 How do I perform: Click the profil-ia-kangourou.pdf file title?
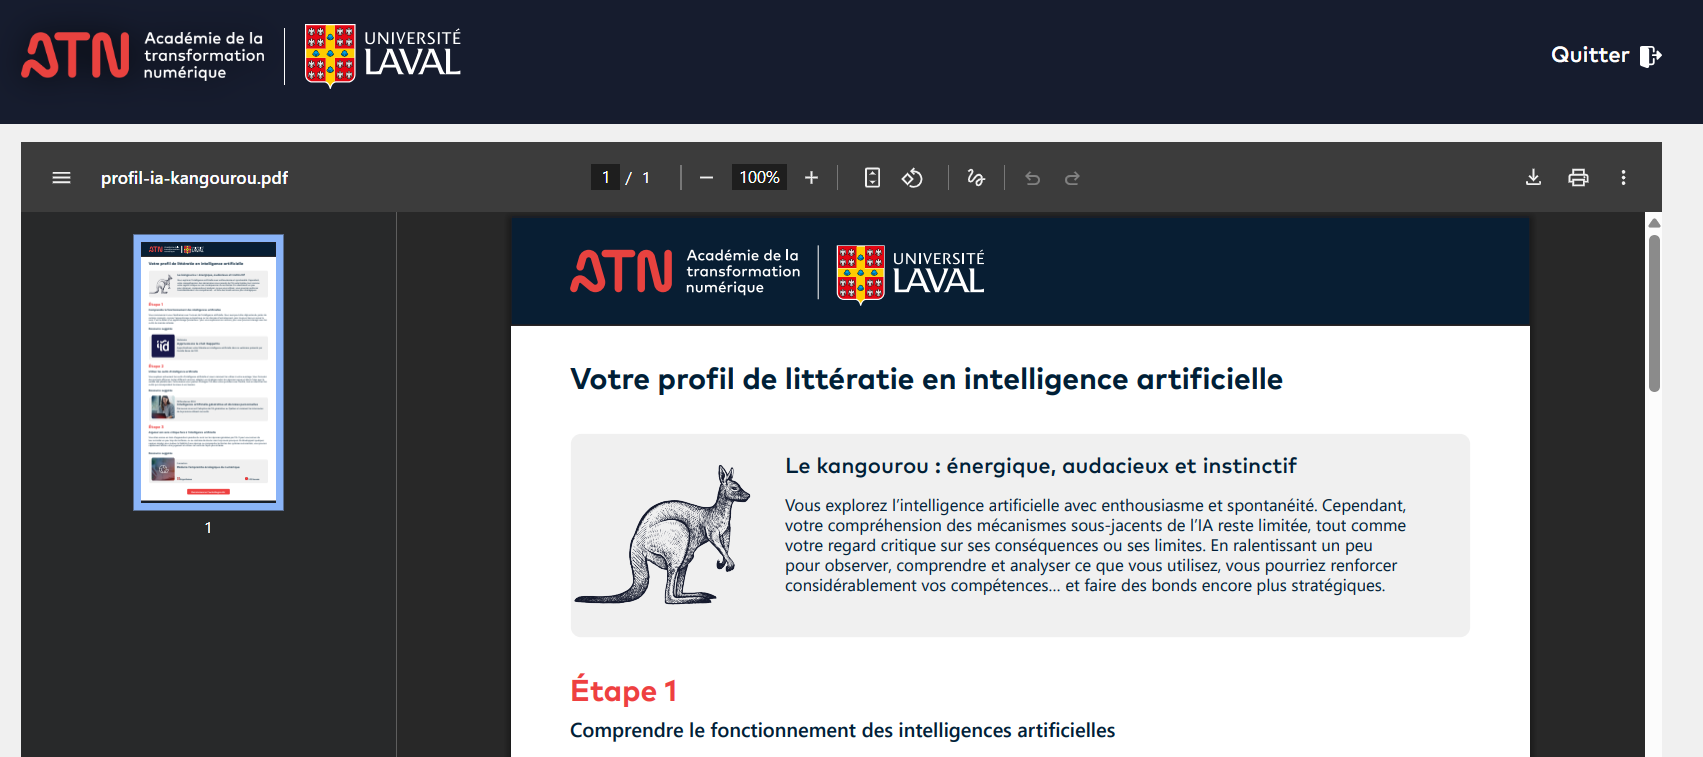194,178
